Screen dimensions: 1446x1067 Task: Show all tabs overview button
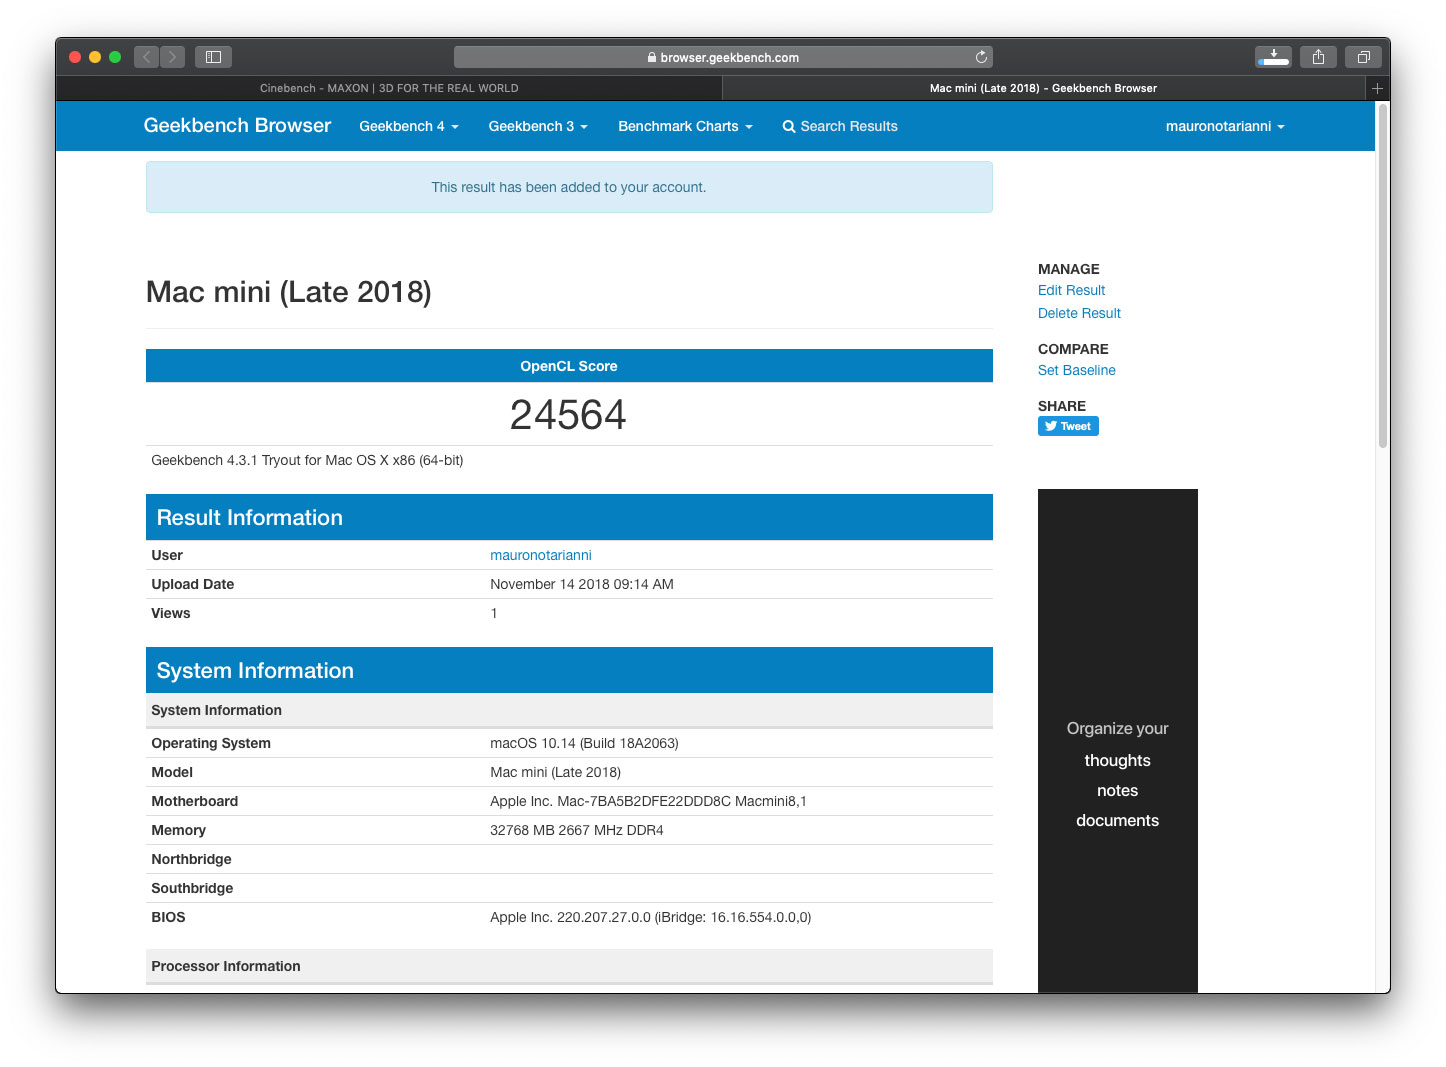click(x=1363, y=57)
